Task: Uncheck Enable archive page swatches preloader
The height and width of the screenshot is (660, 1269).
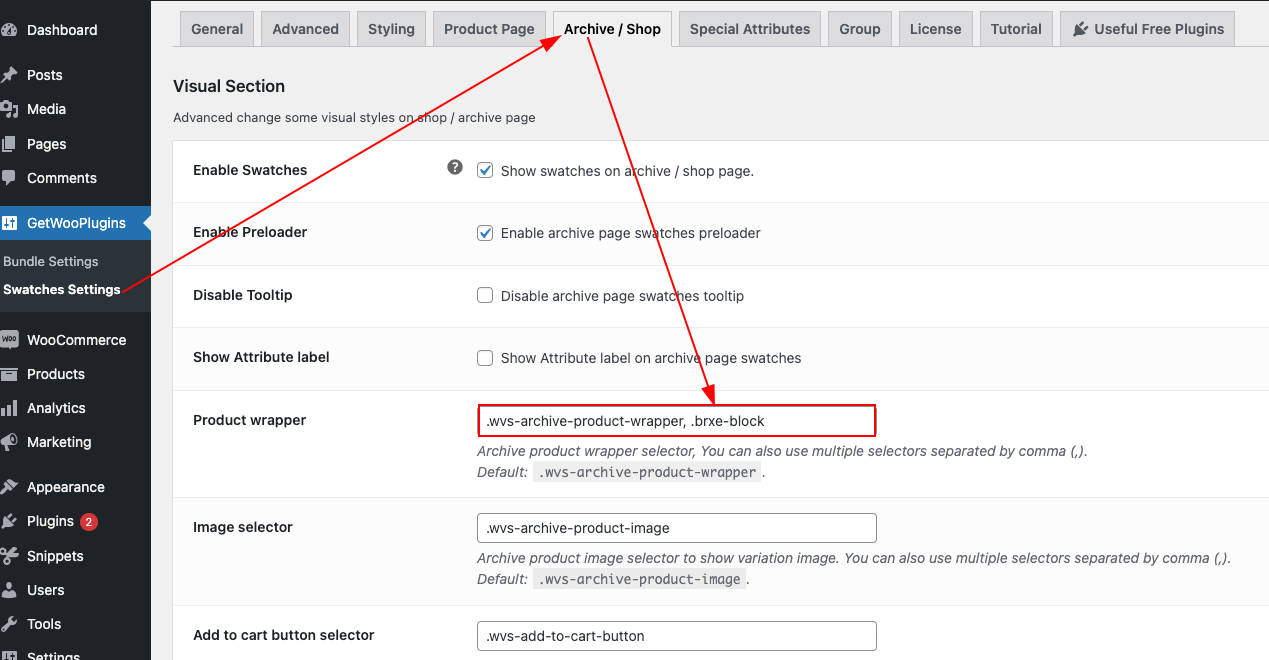Action: pyautogui.click(x=485, y=233)
